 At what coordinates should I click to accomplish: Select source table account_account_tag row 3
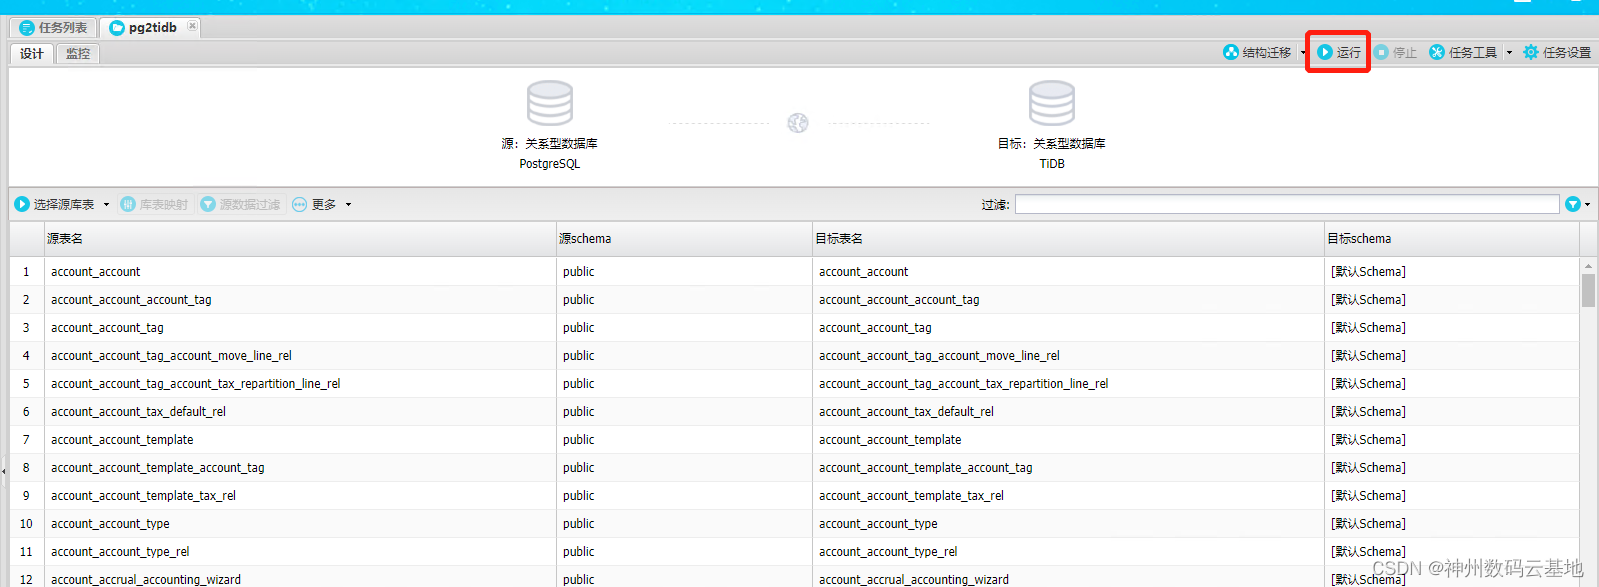click(107, 328)
